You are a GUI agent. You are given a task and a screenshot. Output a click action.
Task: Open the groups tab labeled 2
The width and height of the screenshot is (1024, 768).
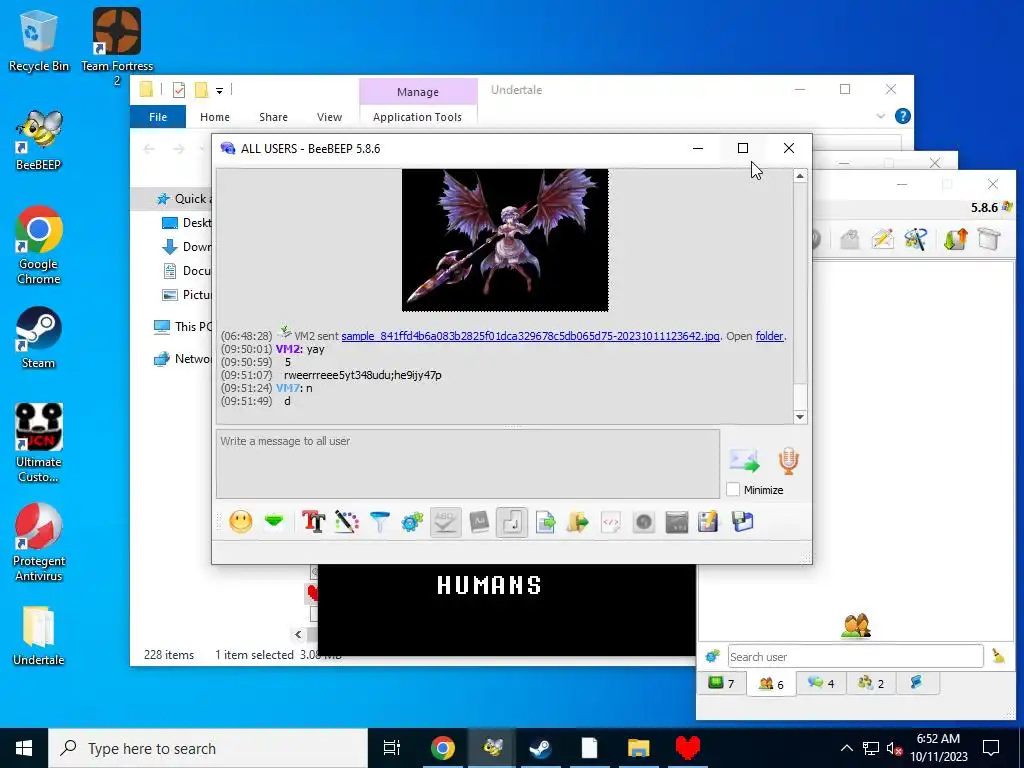pyautogui.click(x=871, y=683)
